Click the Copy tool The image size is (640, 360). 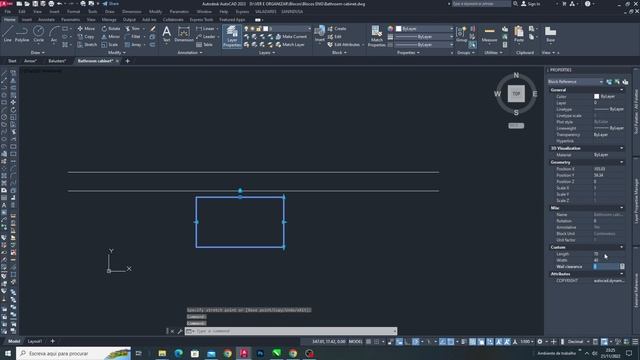pos(86,37)
